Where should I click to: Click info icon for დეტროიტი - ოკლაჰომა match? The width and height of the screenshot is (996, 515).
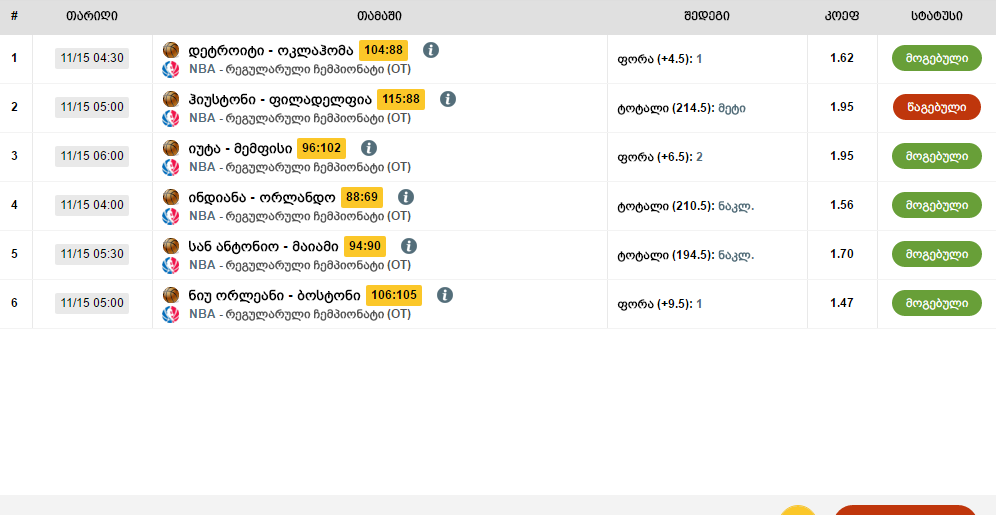431,50
